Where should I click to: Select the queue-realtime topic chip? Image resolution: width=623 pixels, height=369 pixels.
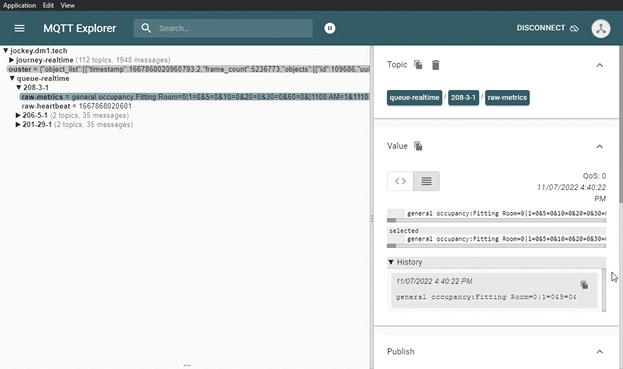pyautogui.click(x=414, y=97)
